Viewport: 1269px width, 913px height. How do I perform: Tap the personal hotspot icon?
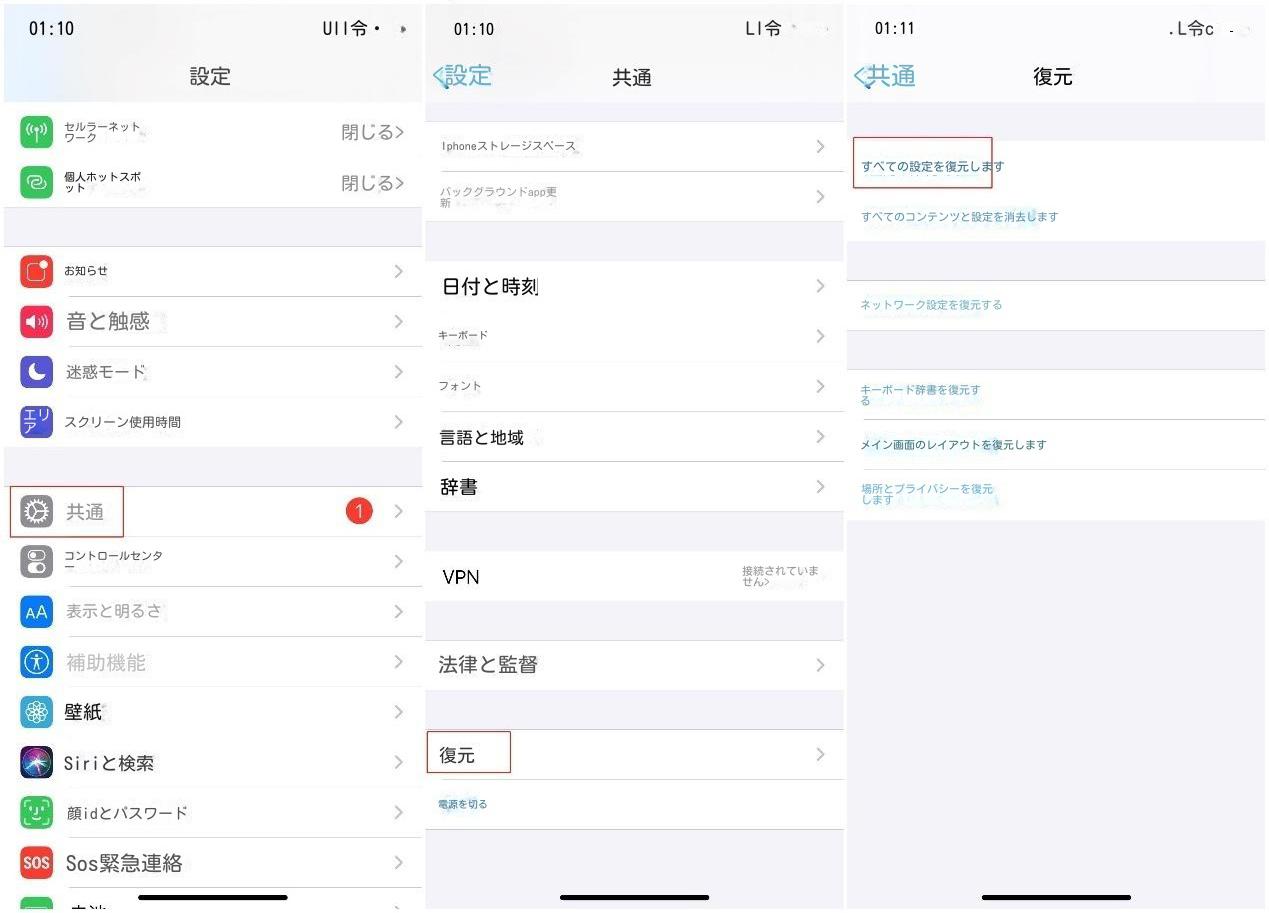37,182
